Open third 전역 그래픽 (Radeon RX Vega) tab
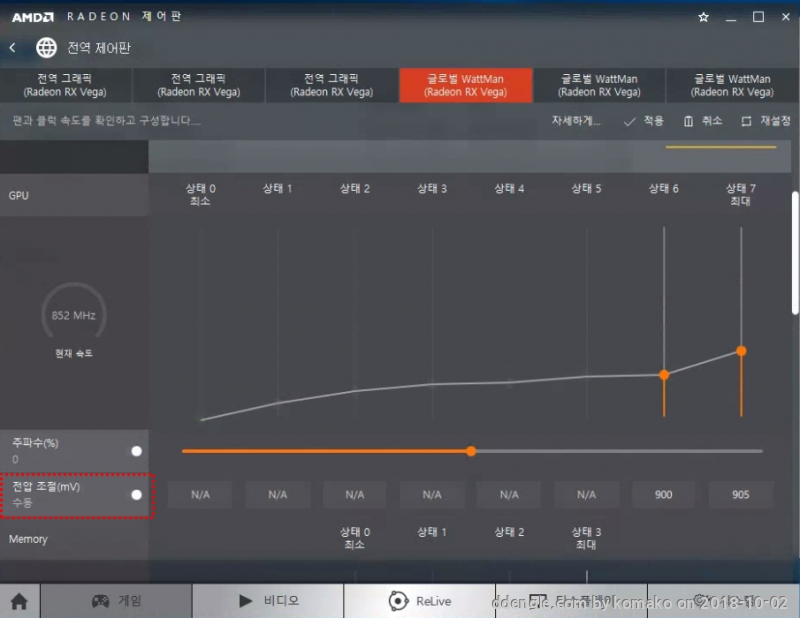 click(332, 85)
